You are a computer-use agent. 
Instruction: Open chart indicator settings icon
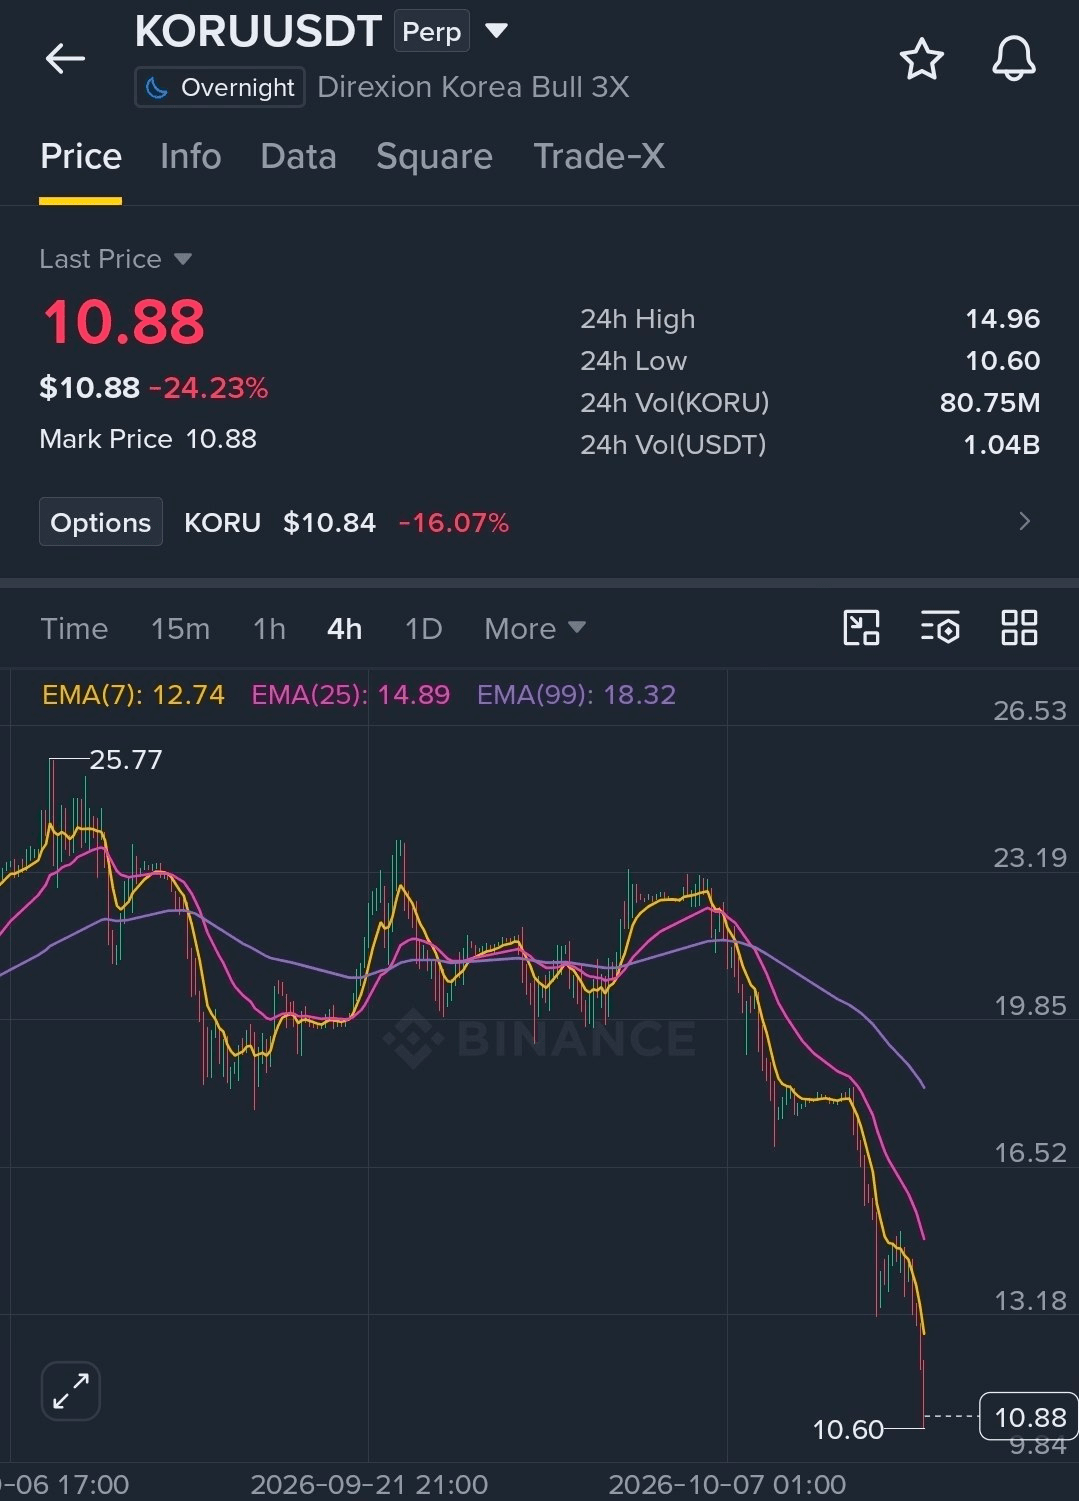(x=940, y=628)
